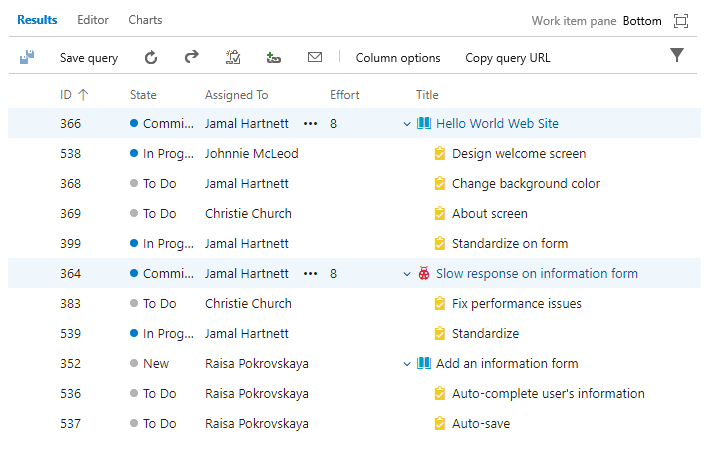The image size is (710, 451).
Task: Collapse Add an information form node
Action: click(407, 364)
